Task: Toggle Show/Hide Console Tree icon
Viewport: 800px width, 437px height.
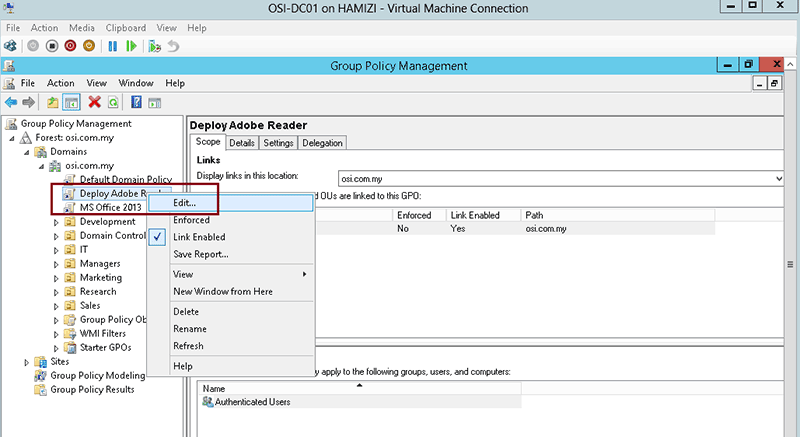Action: click(x=71, y=102)
